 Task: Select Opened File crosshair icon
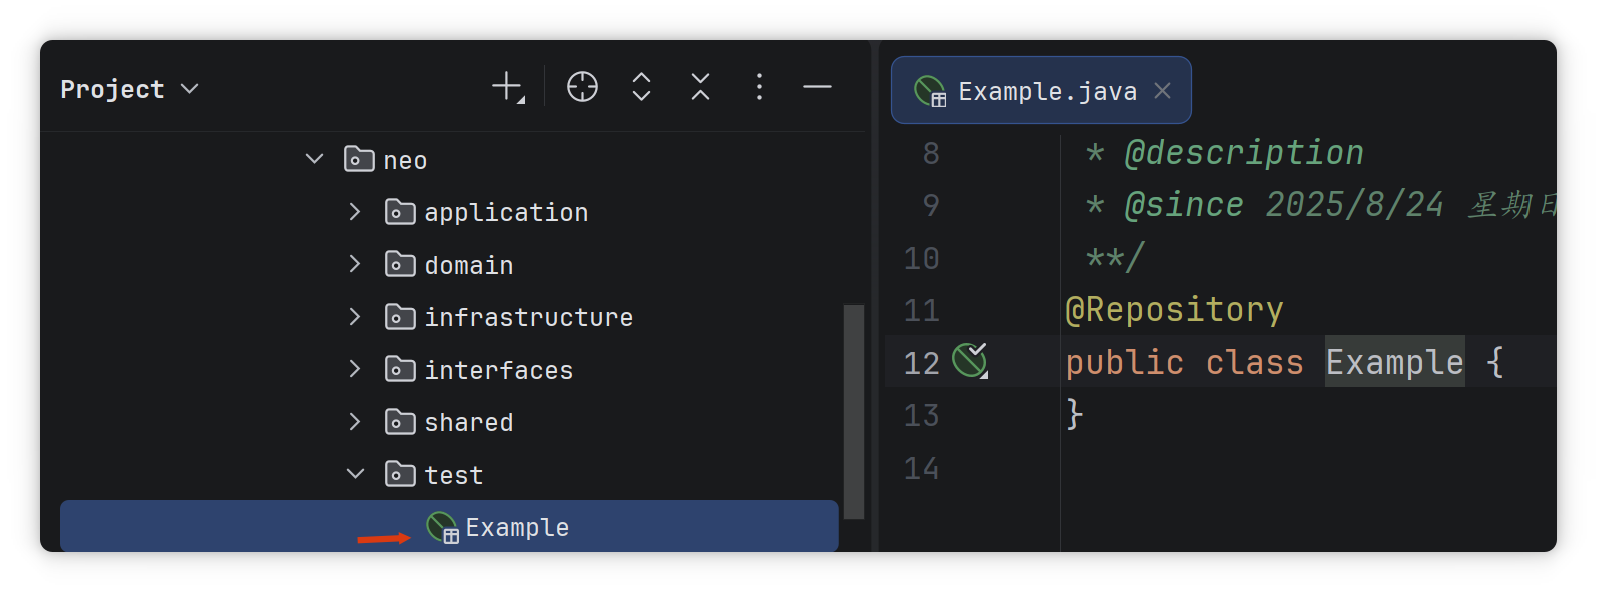[x=582, y=88]
